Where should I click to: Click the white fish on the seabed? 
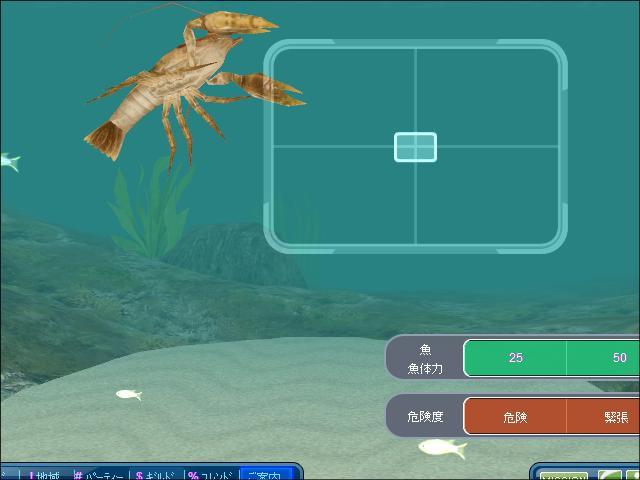point(441,447)
